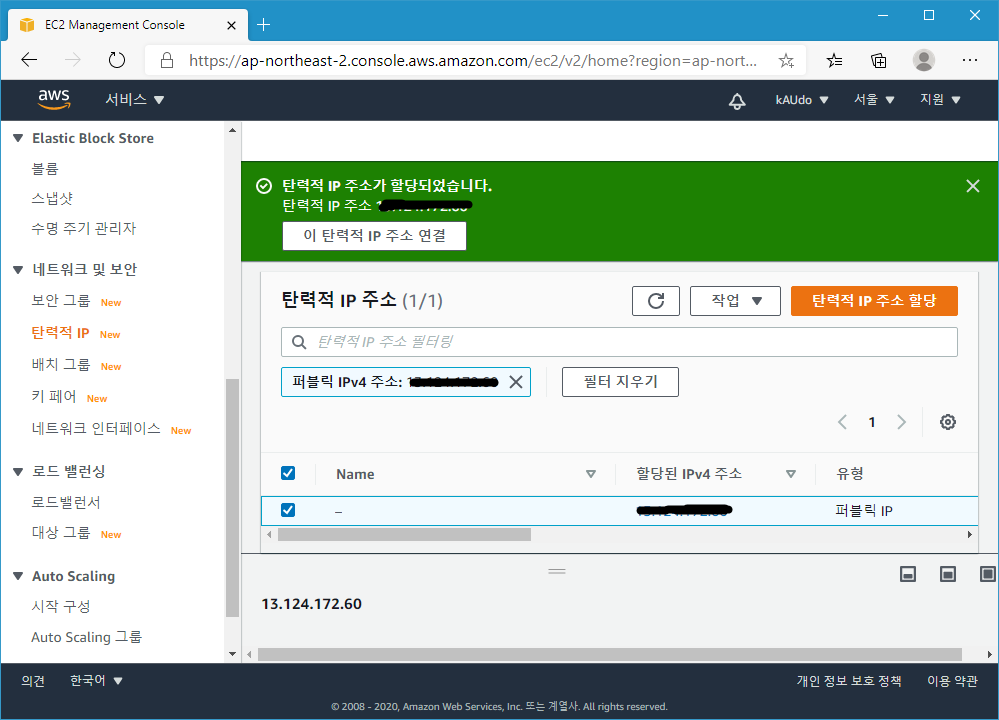Open the 의견 feedback link in footer

(33, 680)
